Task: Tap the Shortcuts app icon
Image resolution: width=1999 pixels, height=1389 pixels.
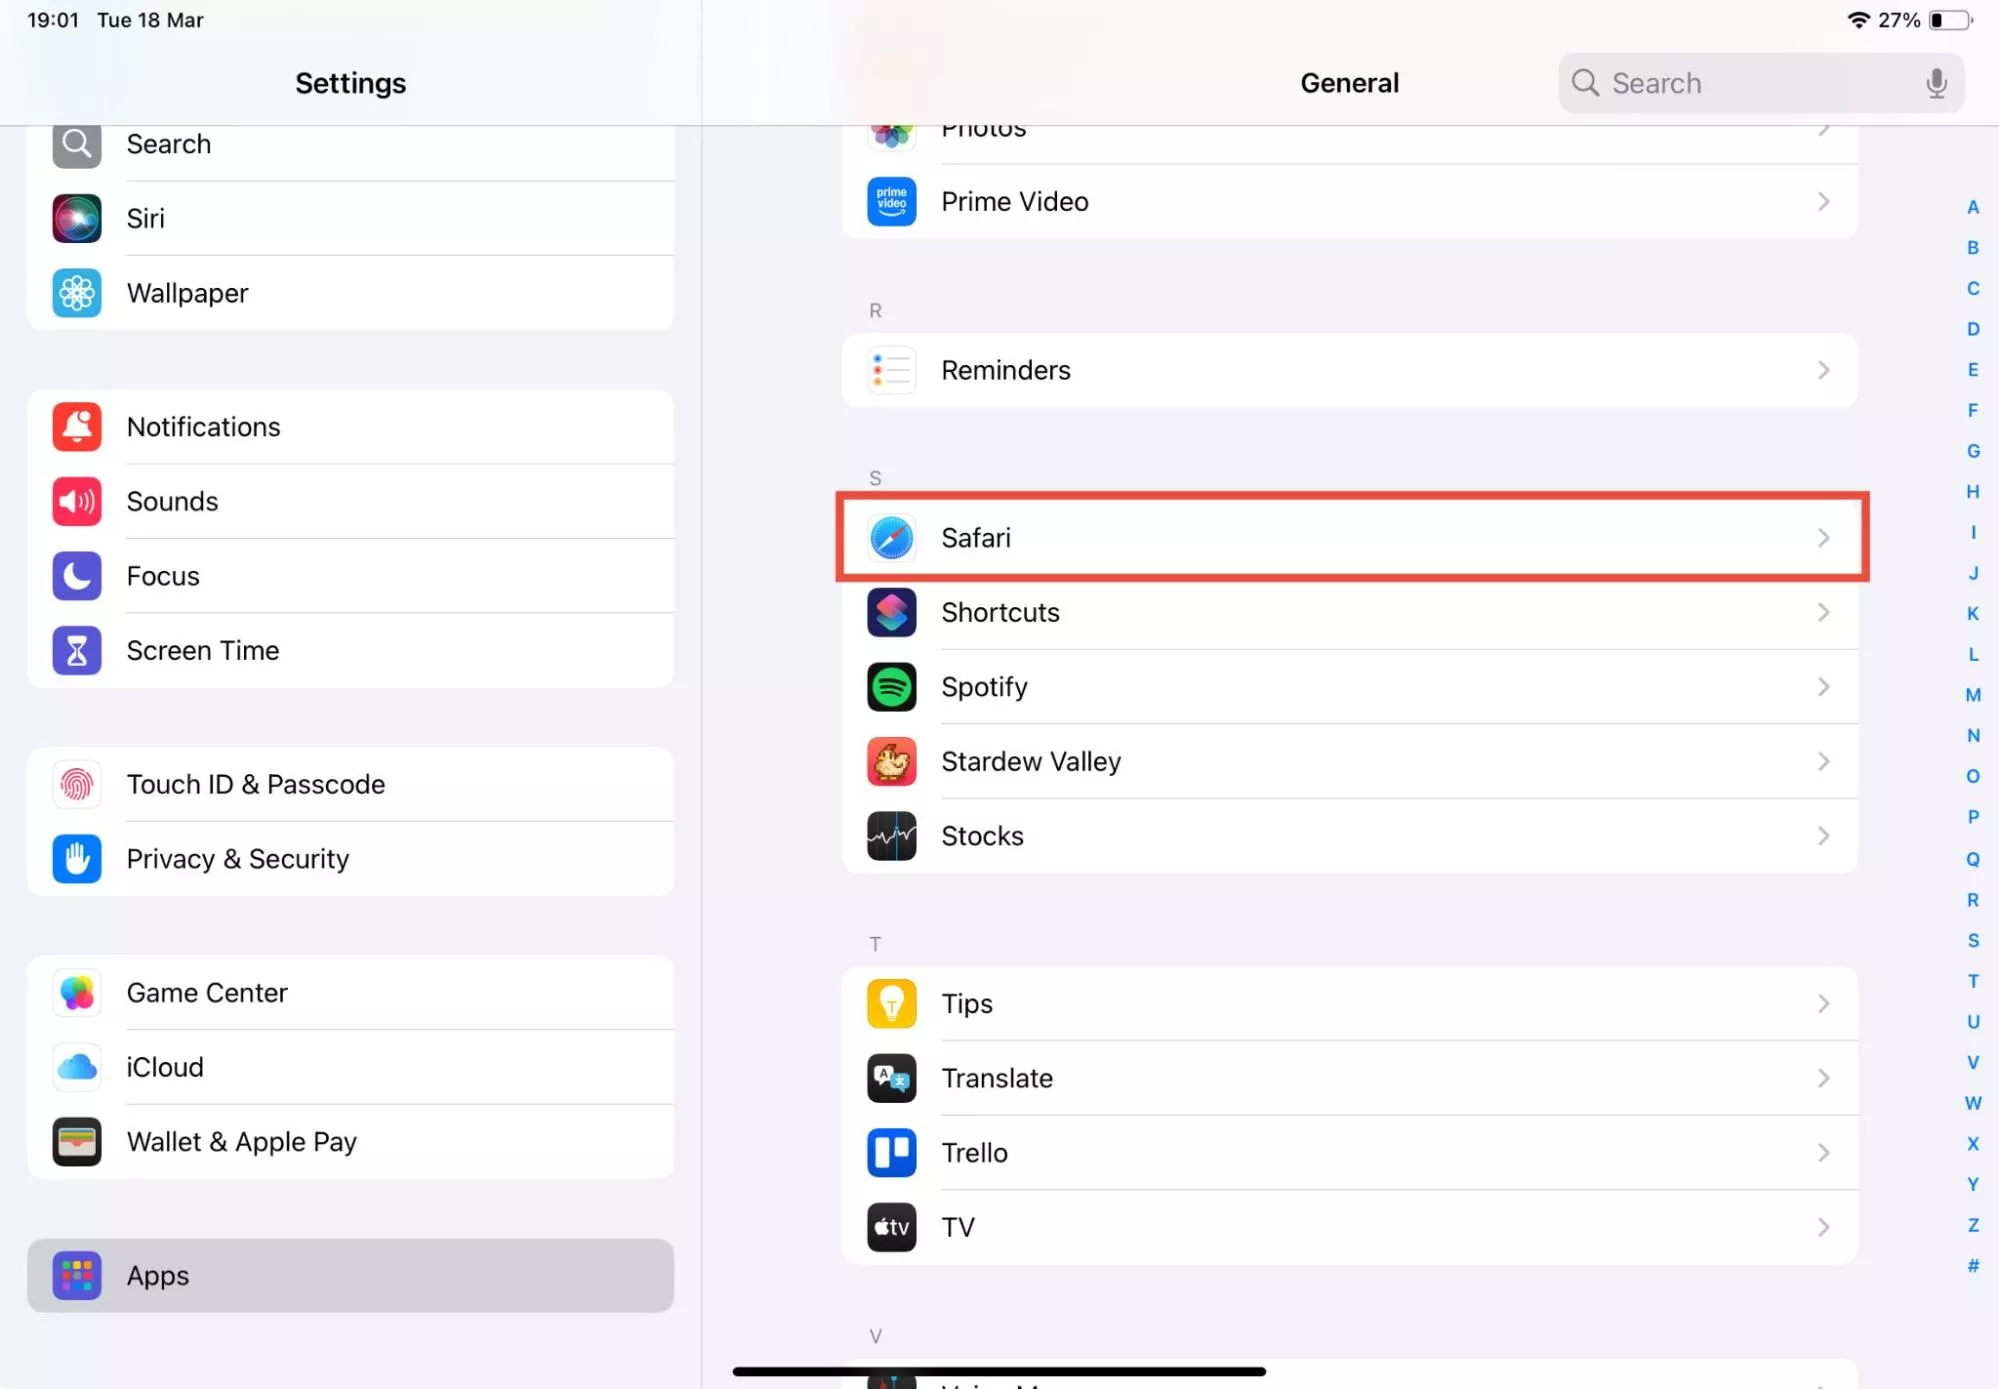Action: 891,612
